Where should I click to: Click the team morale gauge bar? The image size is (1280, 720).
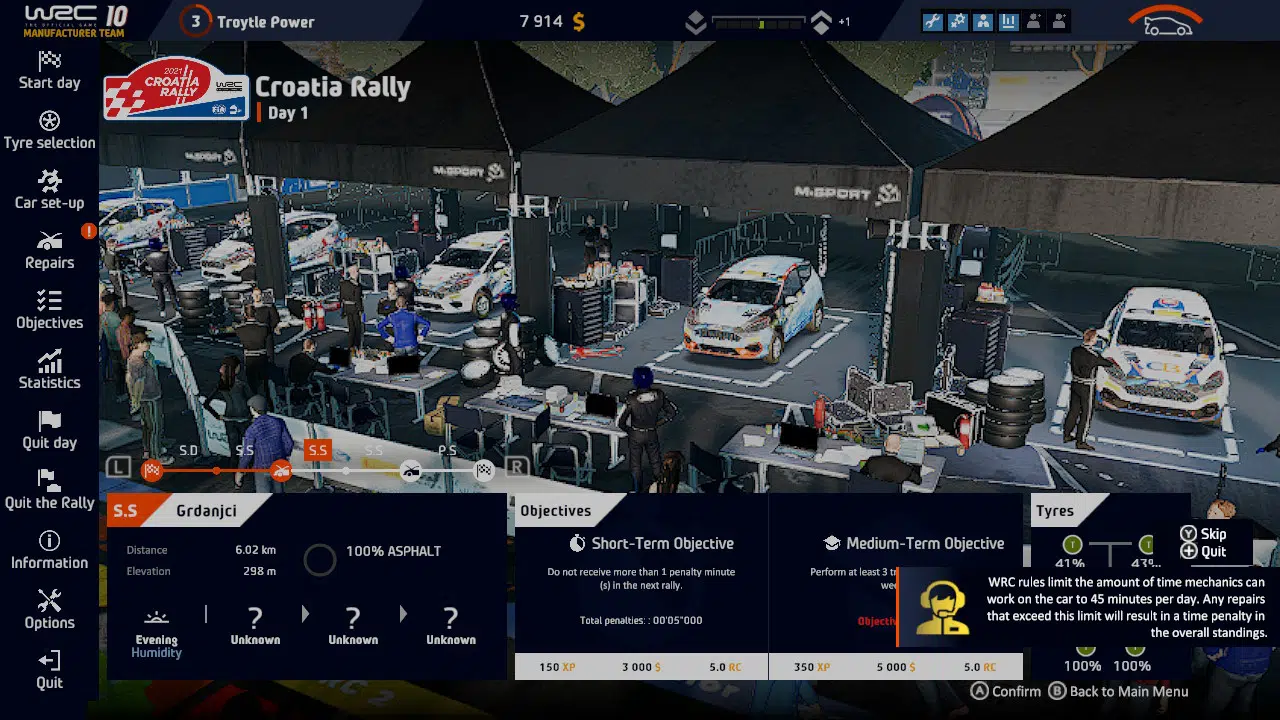[x=758, y=22]
